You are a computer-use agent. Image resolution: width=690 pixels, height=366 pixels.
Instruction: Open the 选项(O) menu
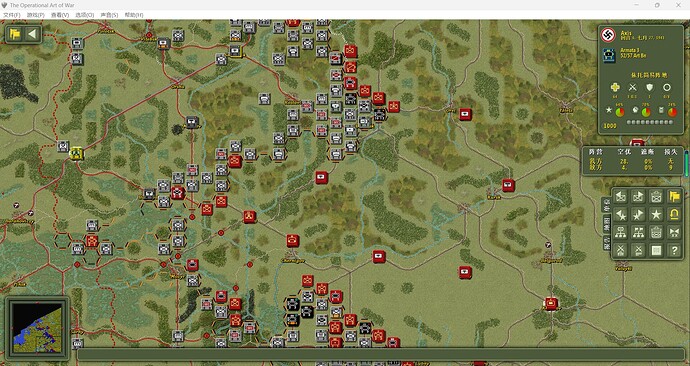84,15
